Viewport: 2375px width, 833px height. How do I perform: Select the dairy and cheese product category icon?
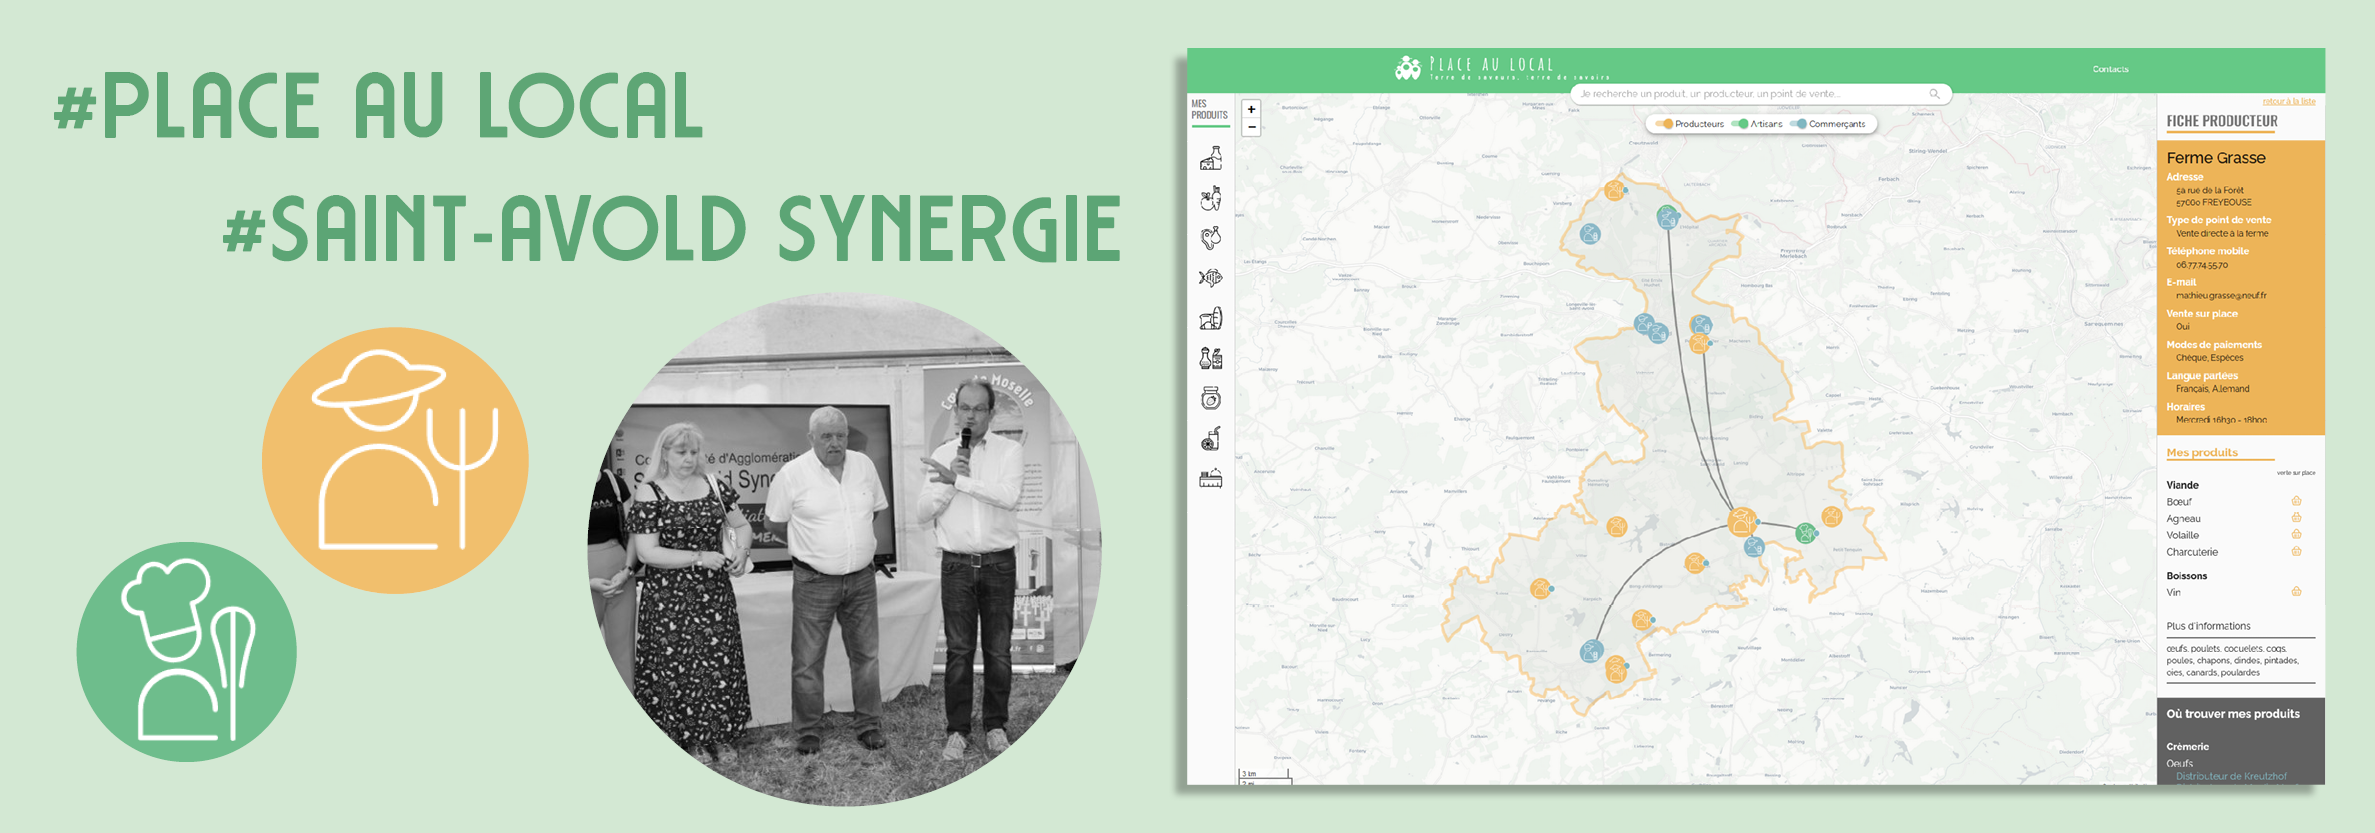pyautogui.click(x=1211, y=158)
